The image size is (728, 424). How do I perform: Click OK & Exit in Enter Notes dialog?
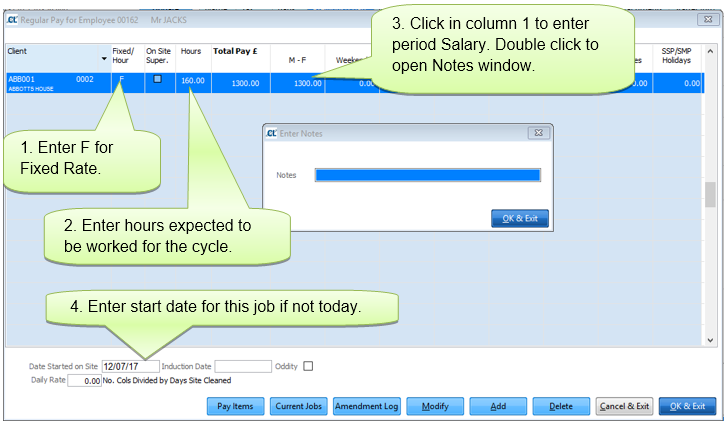[x=520, y=218]
